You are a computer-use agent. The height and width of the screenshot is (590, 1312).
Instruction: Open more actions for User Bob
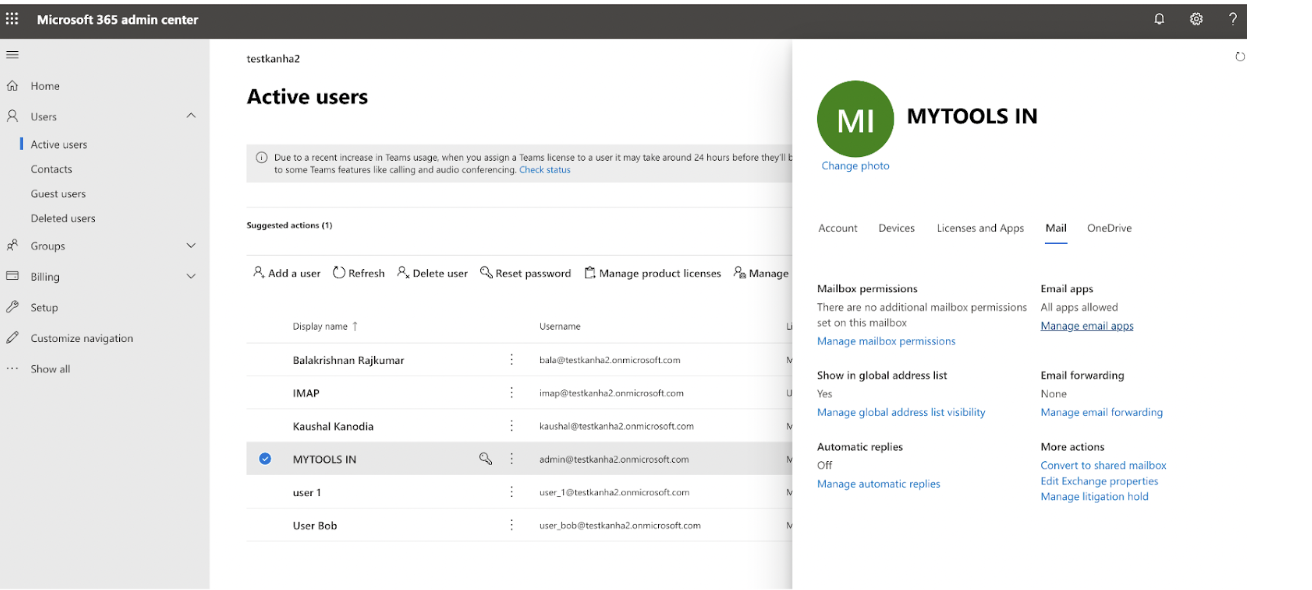coord(512,525)
